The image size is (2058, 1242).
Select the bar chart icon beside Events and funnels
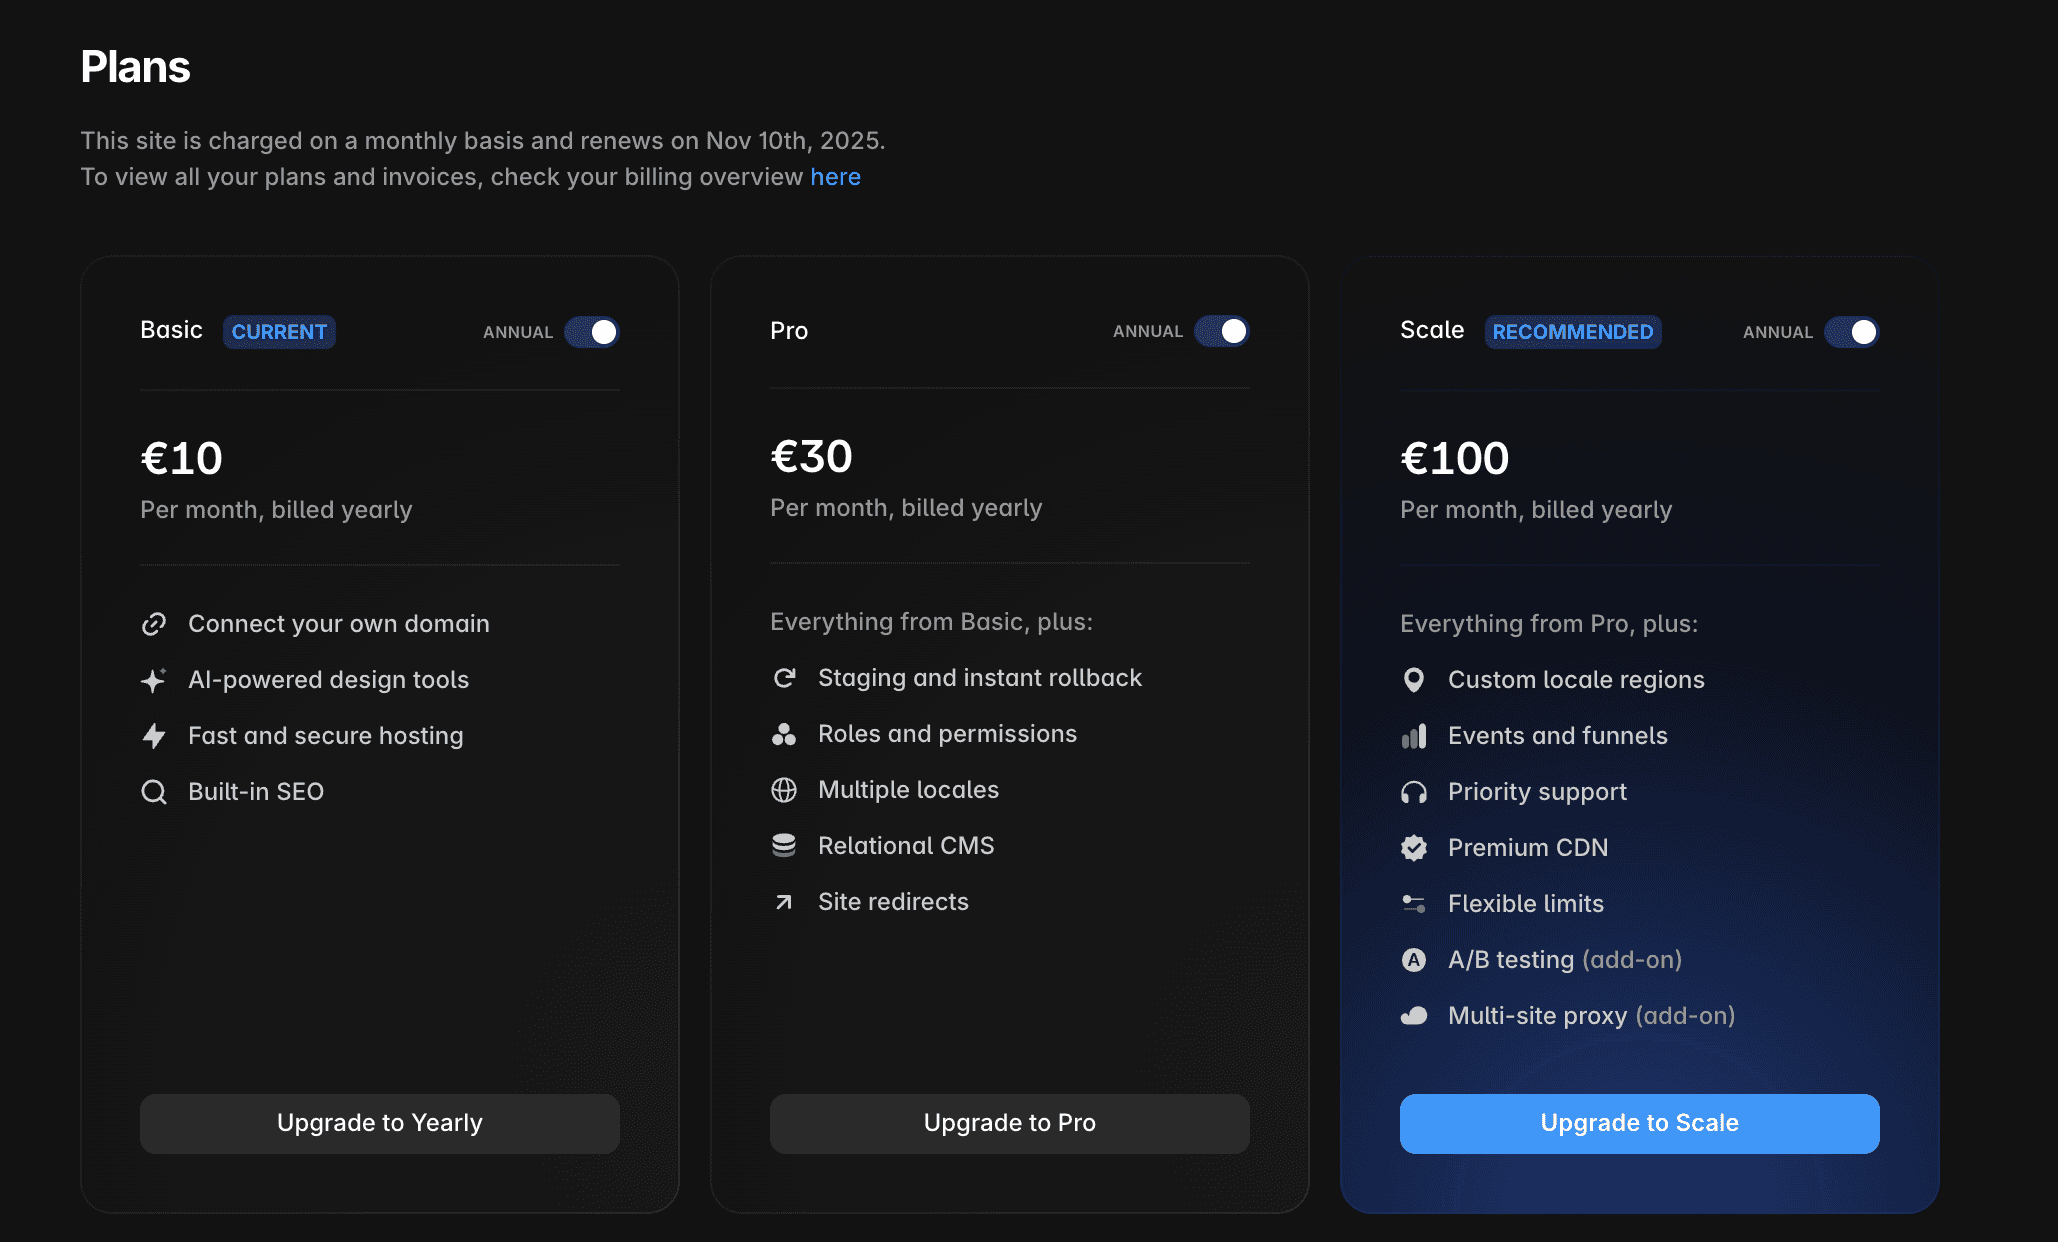pos(1413,735)
